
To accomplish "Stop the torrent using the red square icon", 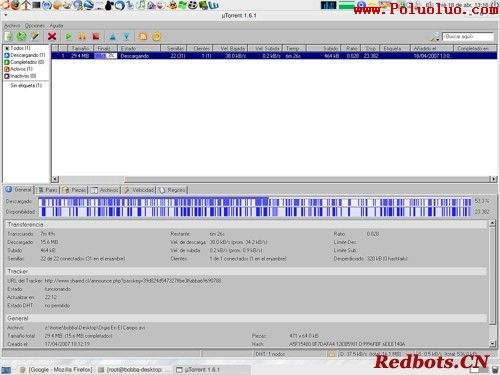I will (96, 37).
